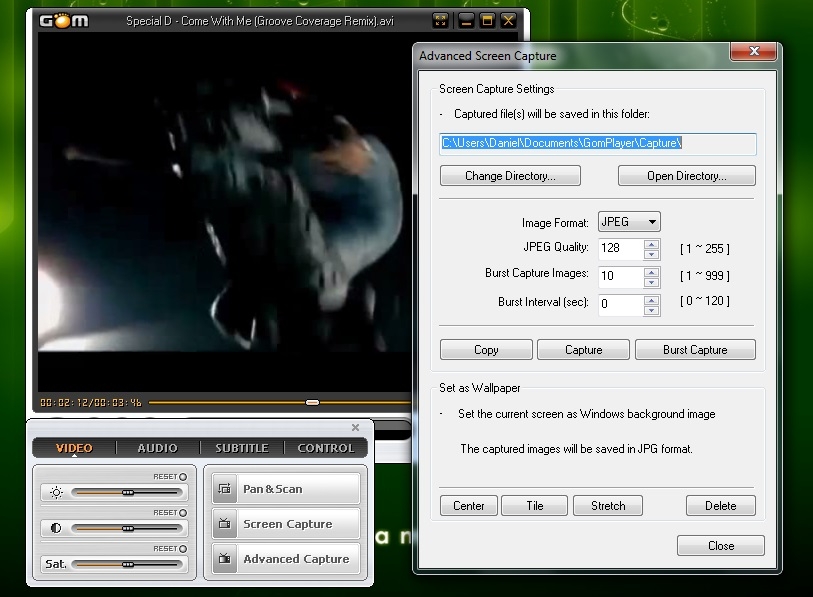
Task: Click the contrast slider handle
Action: point(128,529)
